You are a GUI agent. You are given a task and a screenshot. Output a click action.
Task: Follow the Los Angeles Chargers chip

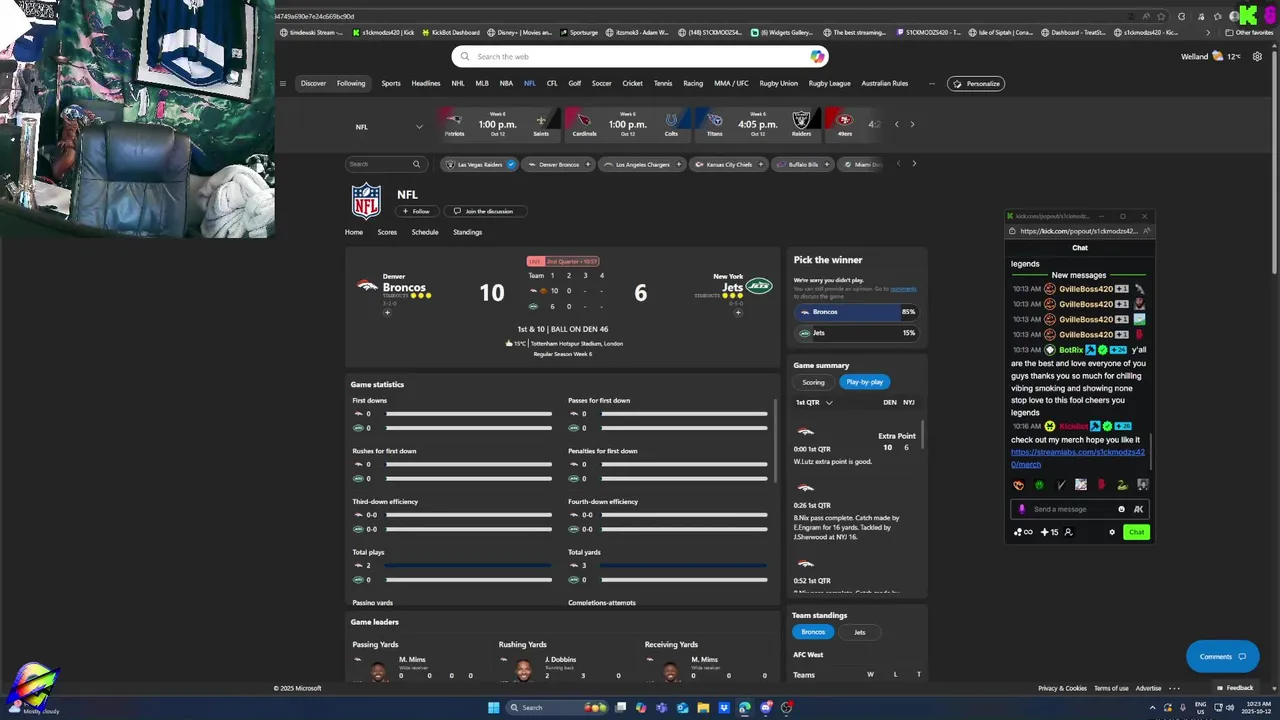tap(678, 164)
